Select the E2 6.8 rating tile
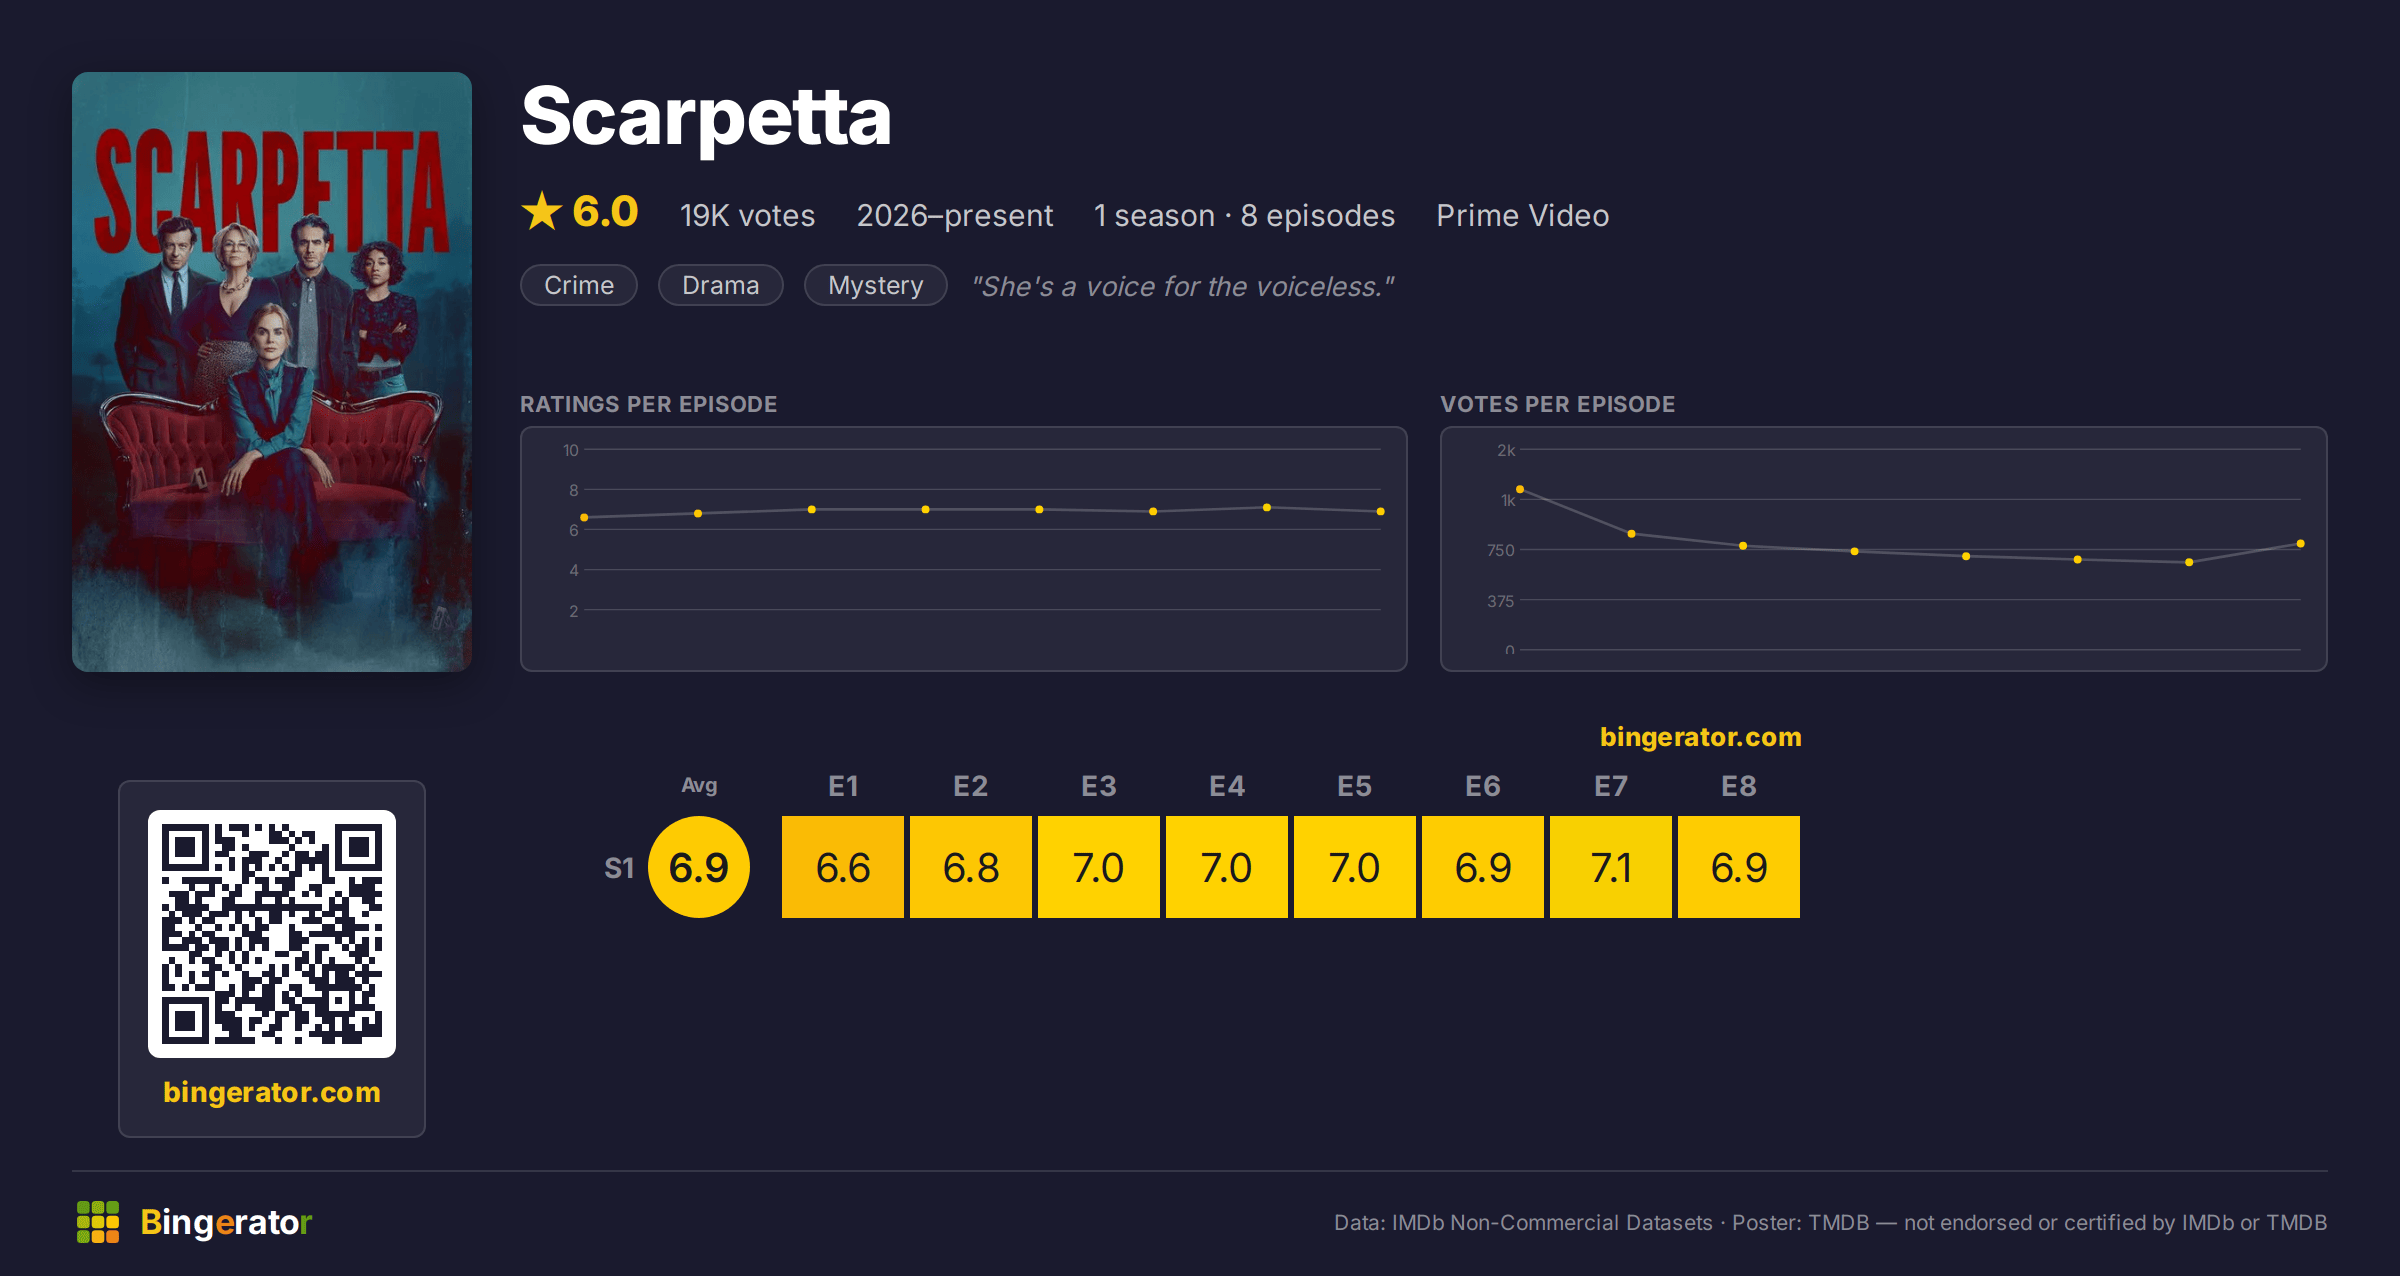 coord(971,867)
